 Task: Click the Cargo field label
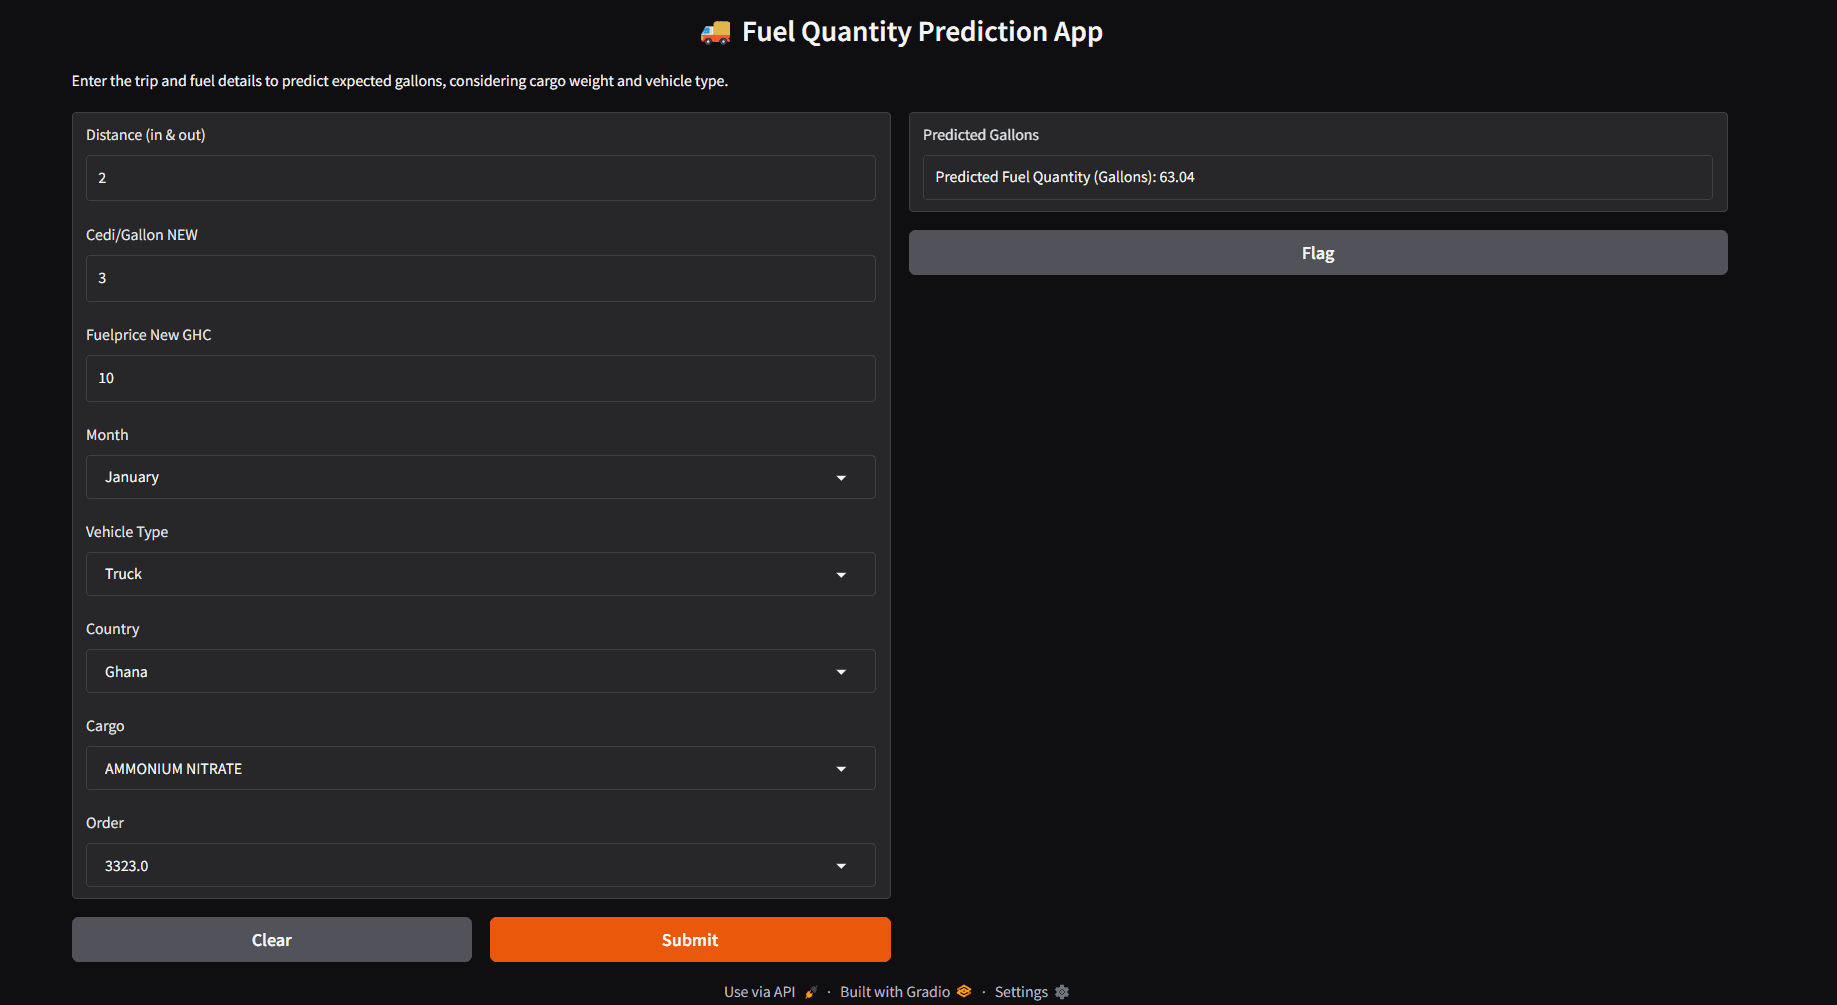(x=105, y=726)
